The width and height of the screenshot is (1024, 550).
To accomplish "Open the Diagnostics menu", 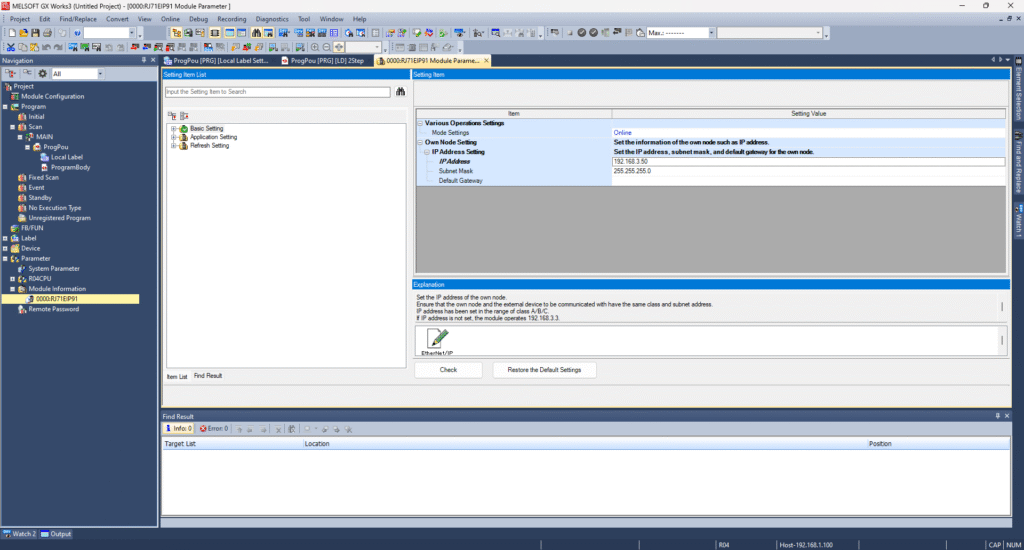I will (x=272, y=19).
